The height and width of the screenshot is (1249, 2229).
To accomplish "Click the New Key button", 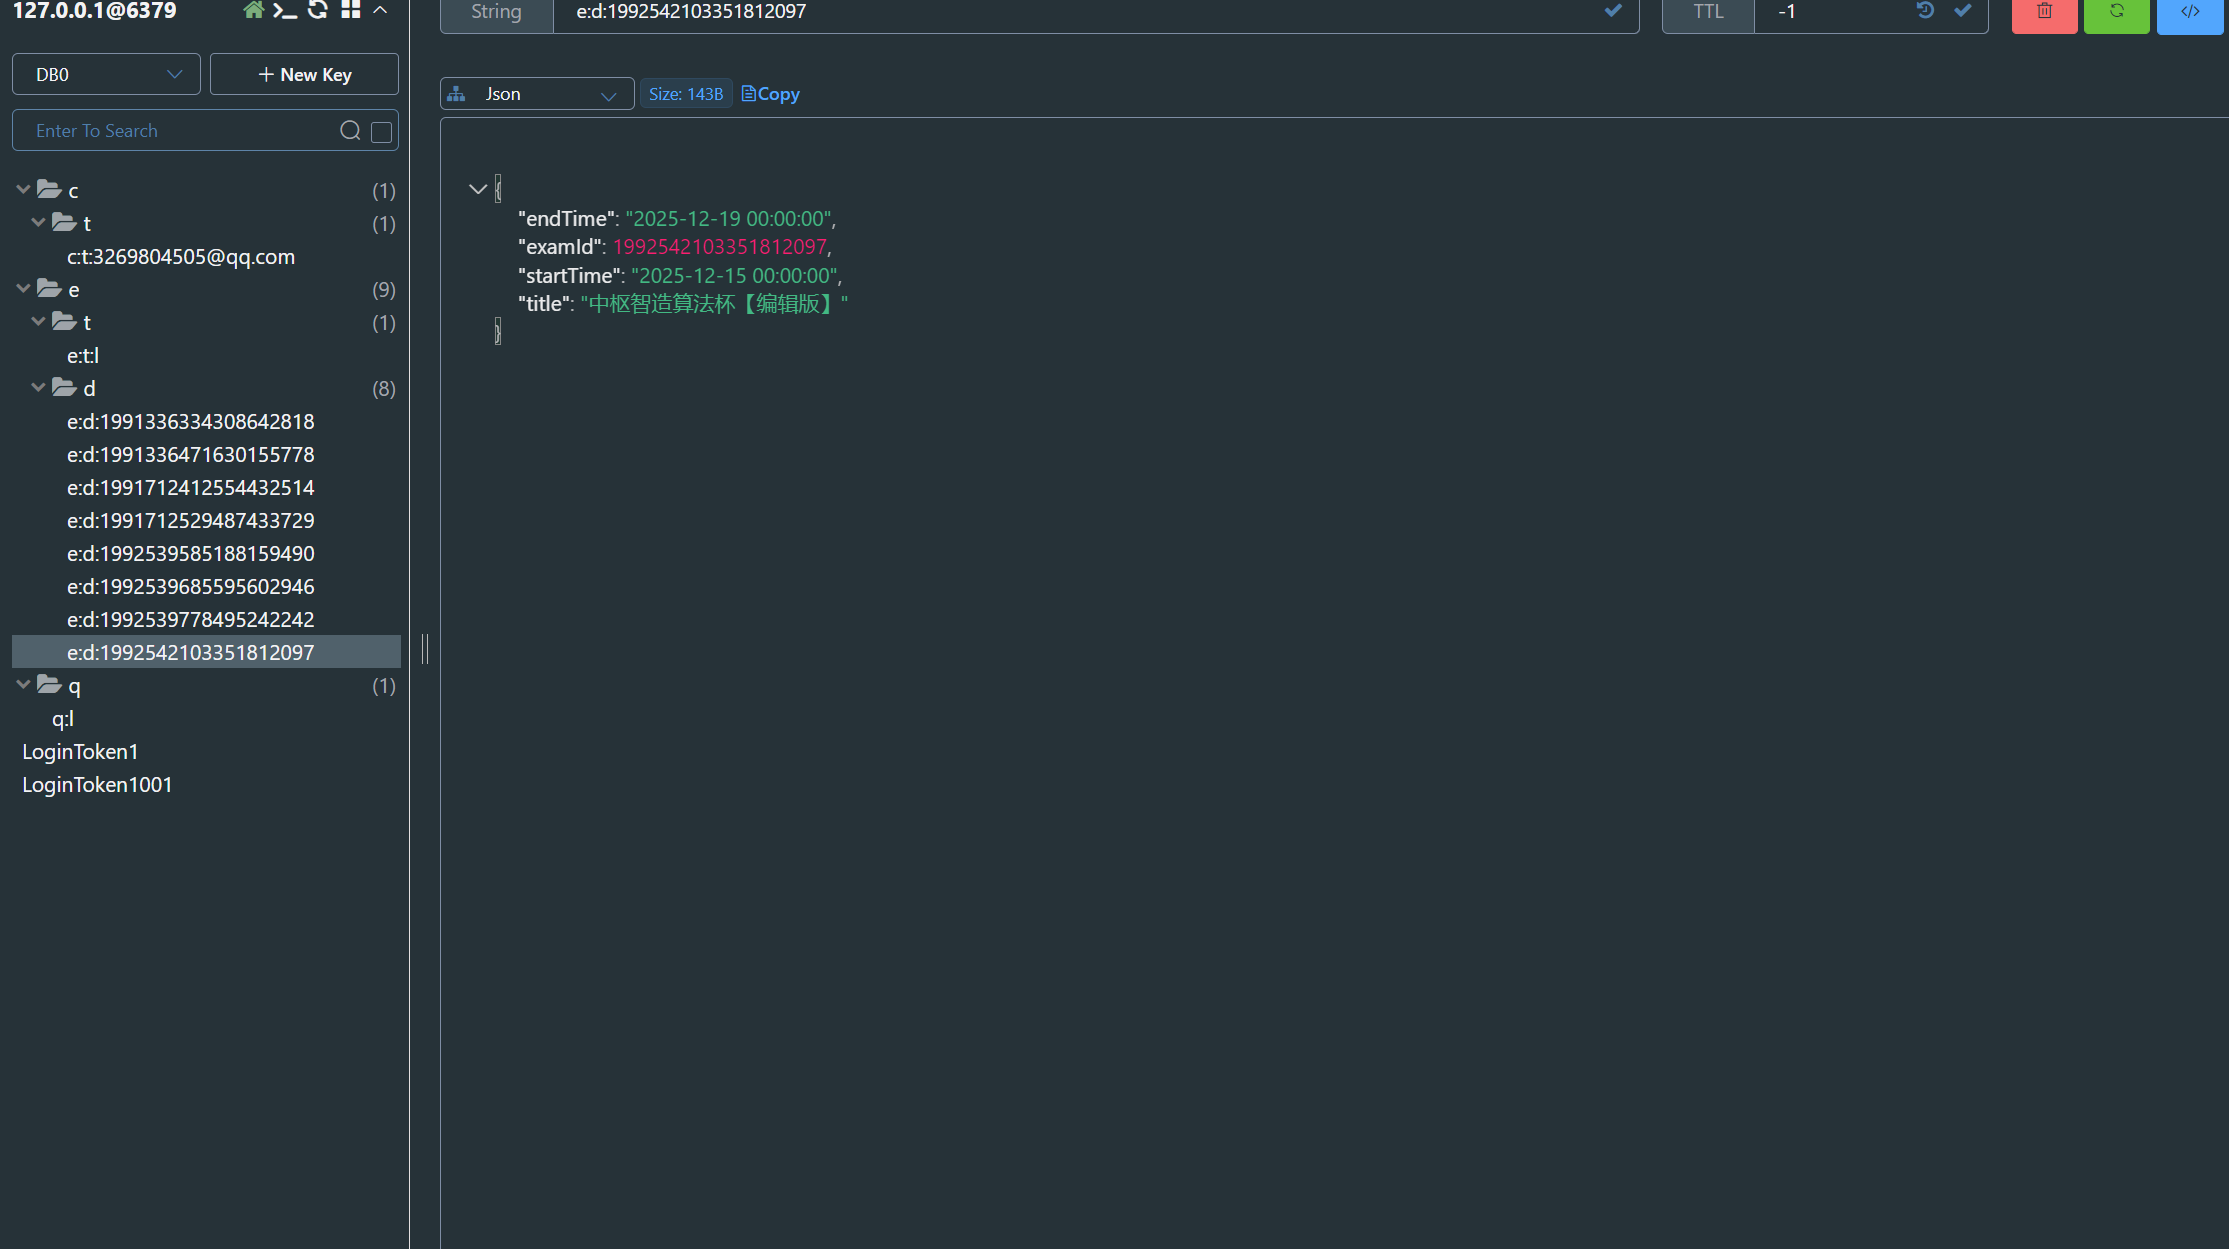I will [304, 75].
